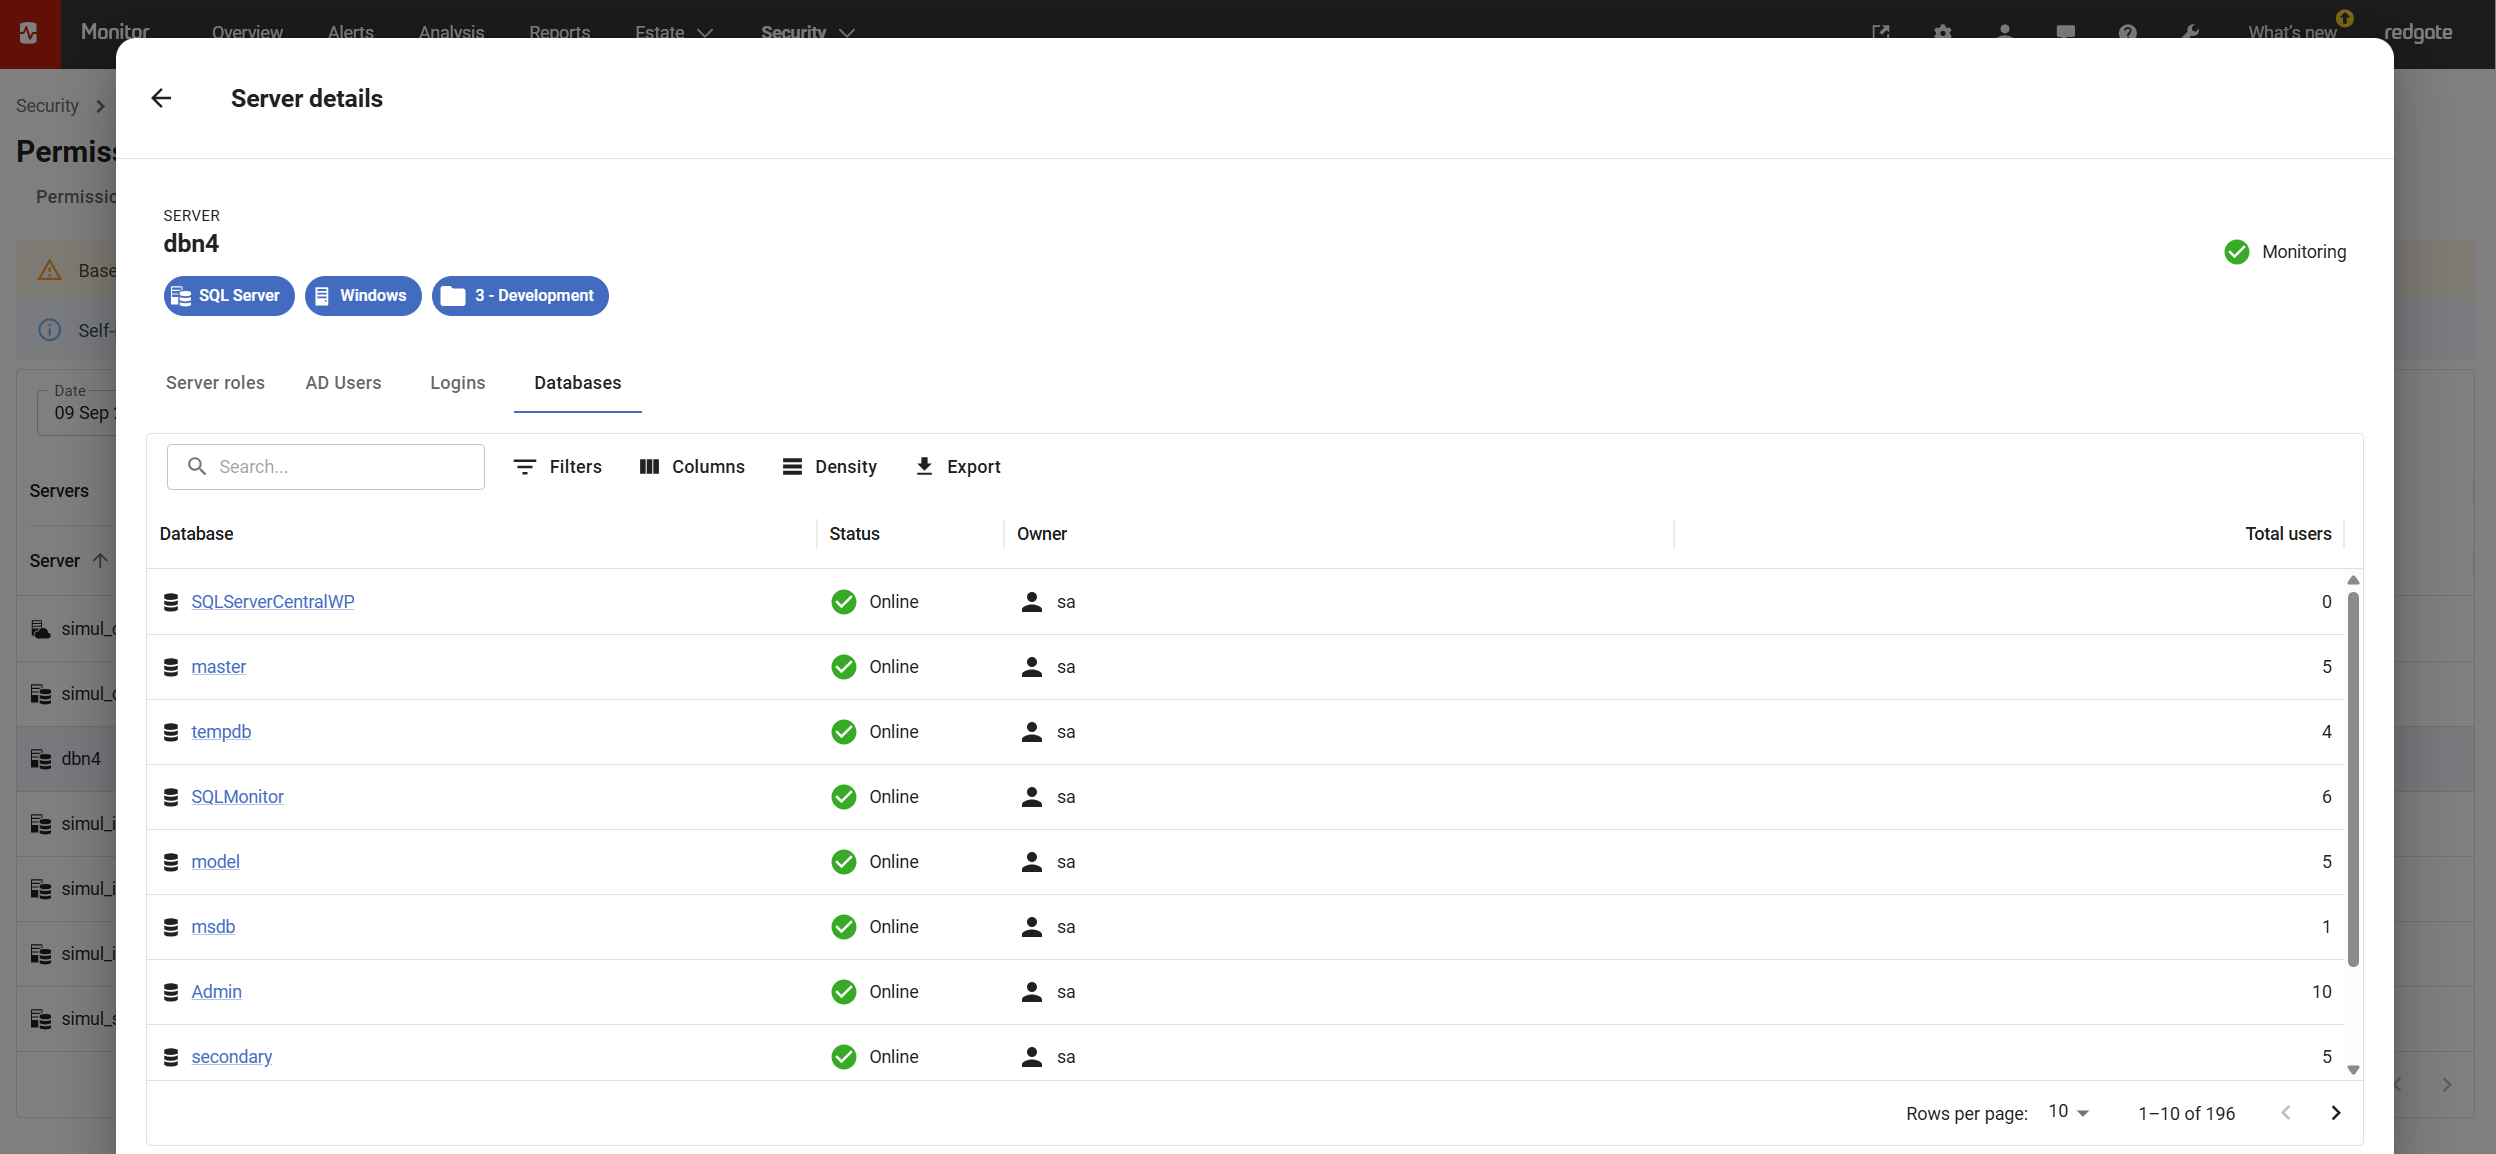Click the Export download icon
Screen dimensions: 2496x1154
coord(925,467)
